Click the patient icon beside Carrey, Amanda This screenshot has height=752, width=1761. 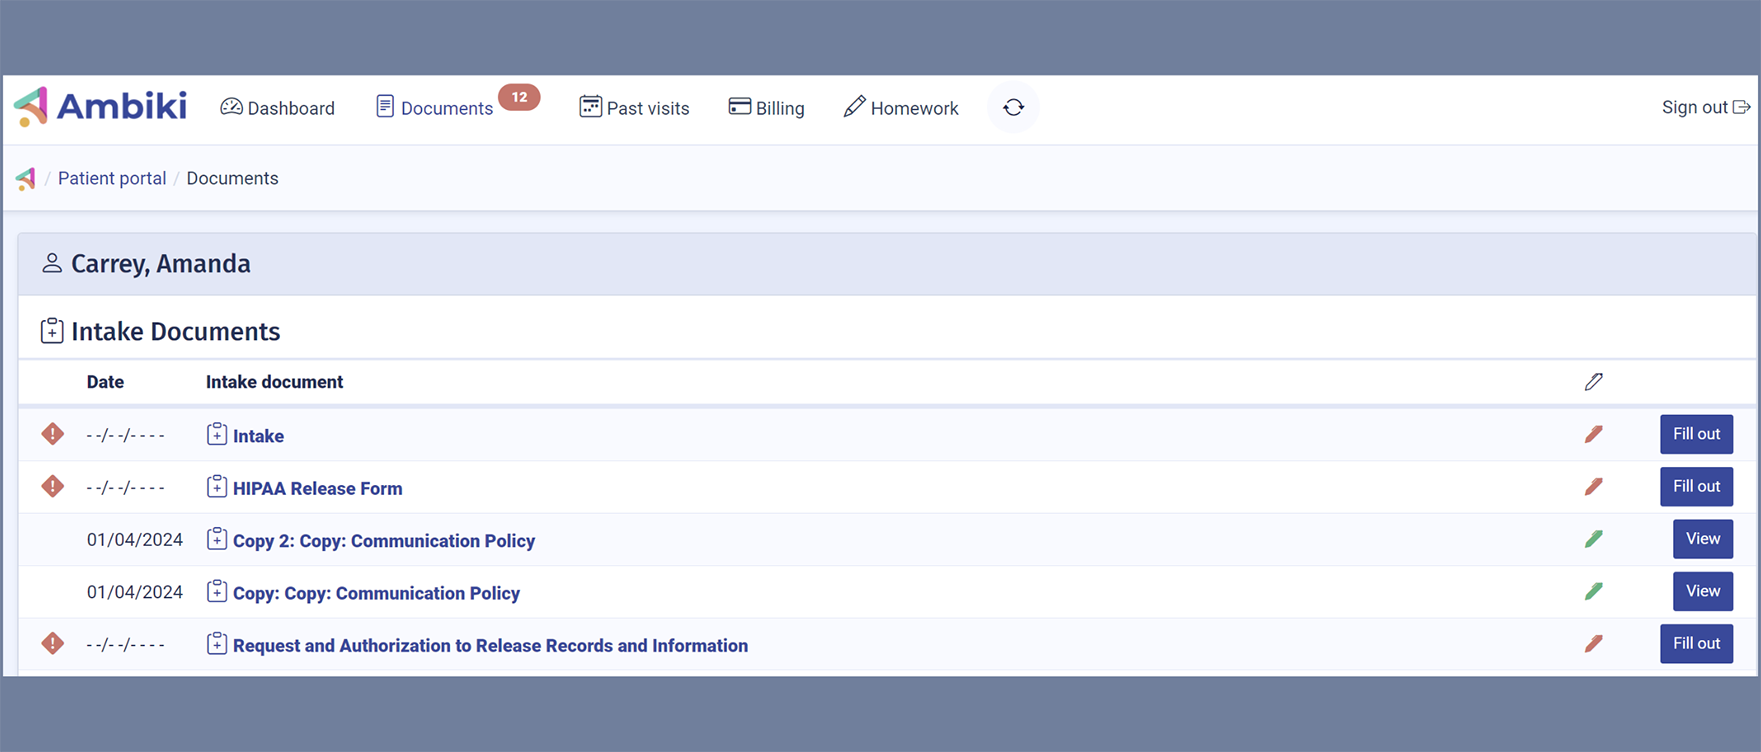(52, 263)
